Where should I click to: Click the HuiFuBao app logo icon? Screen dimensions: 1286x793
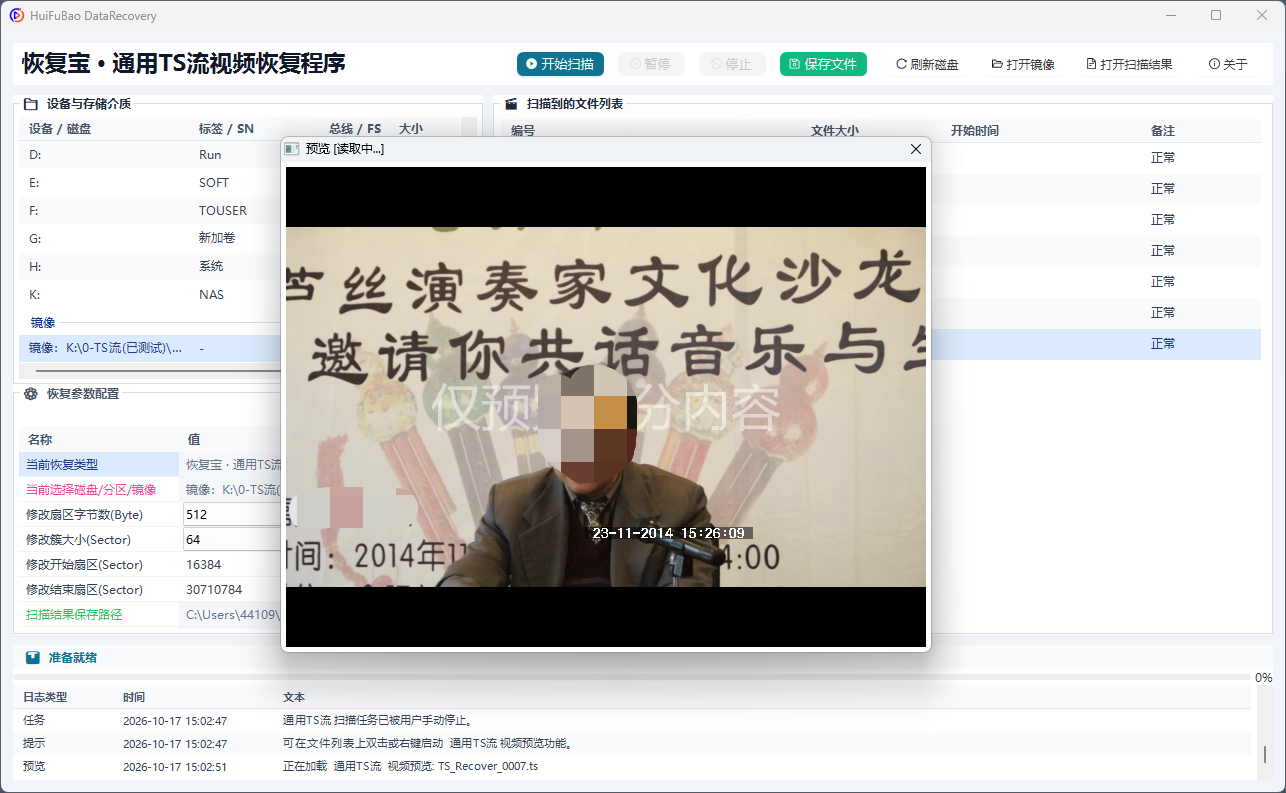point(17,16)
